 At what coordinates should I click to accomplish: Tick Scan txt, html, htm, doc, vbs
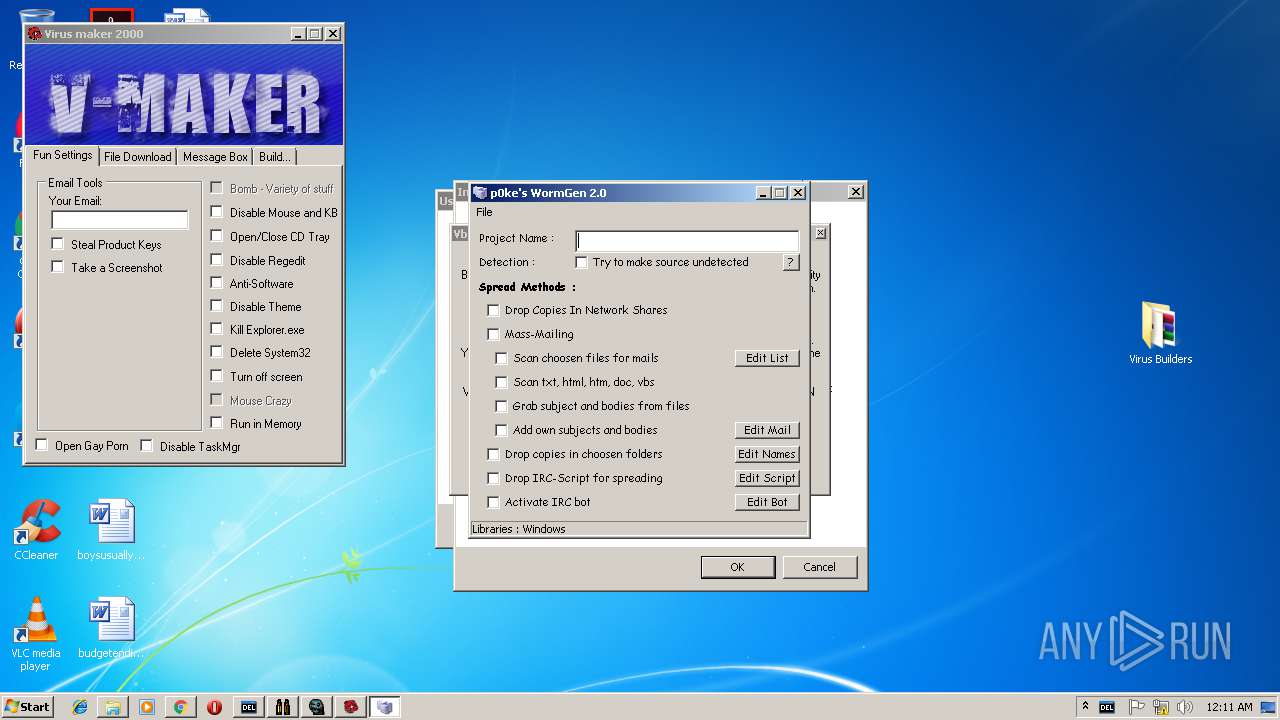[x=502, y=382]
